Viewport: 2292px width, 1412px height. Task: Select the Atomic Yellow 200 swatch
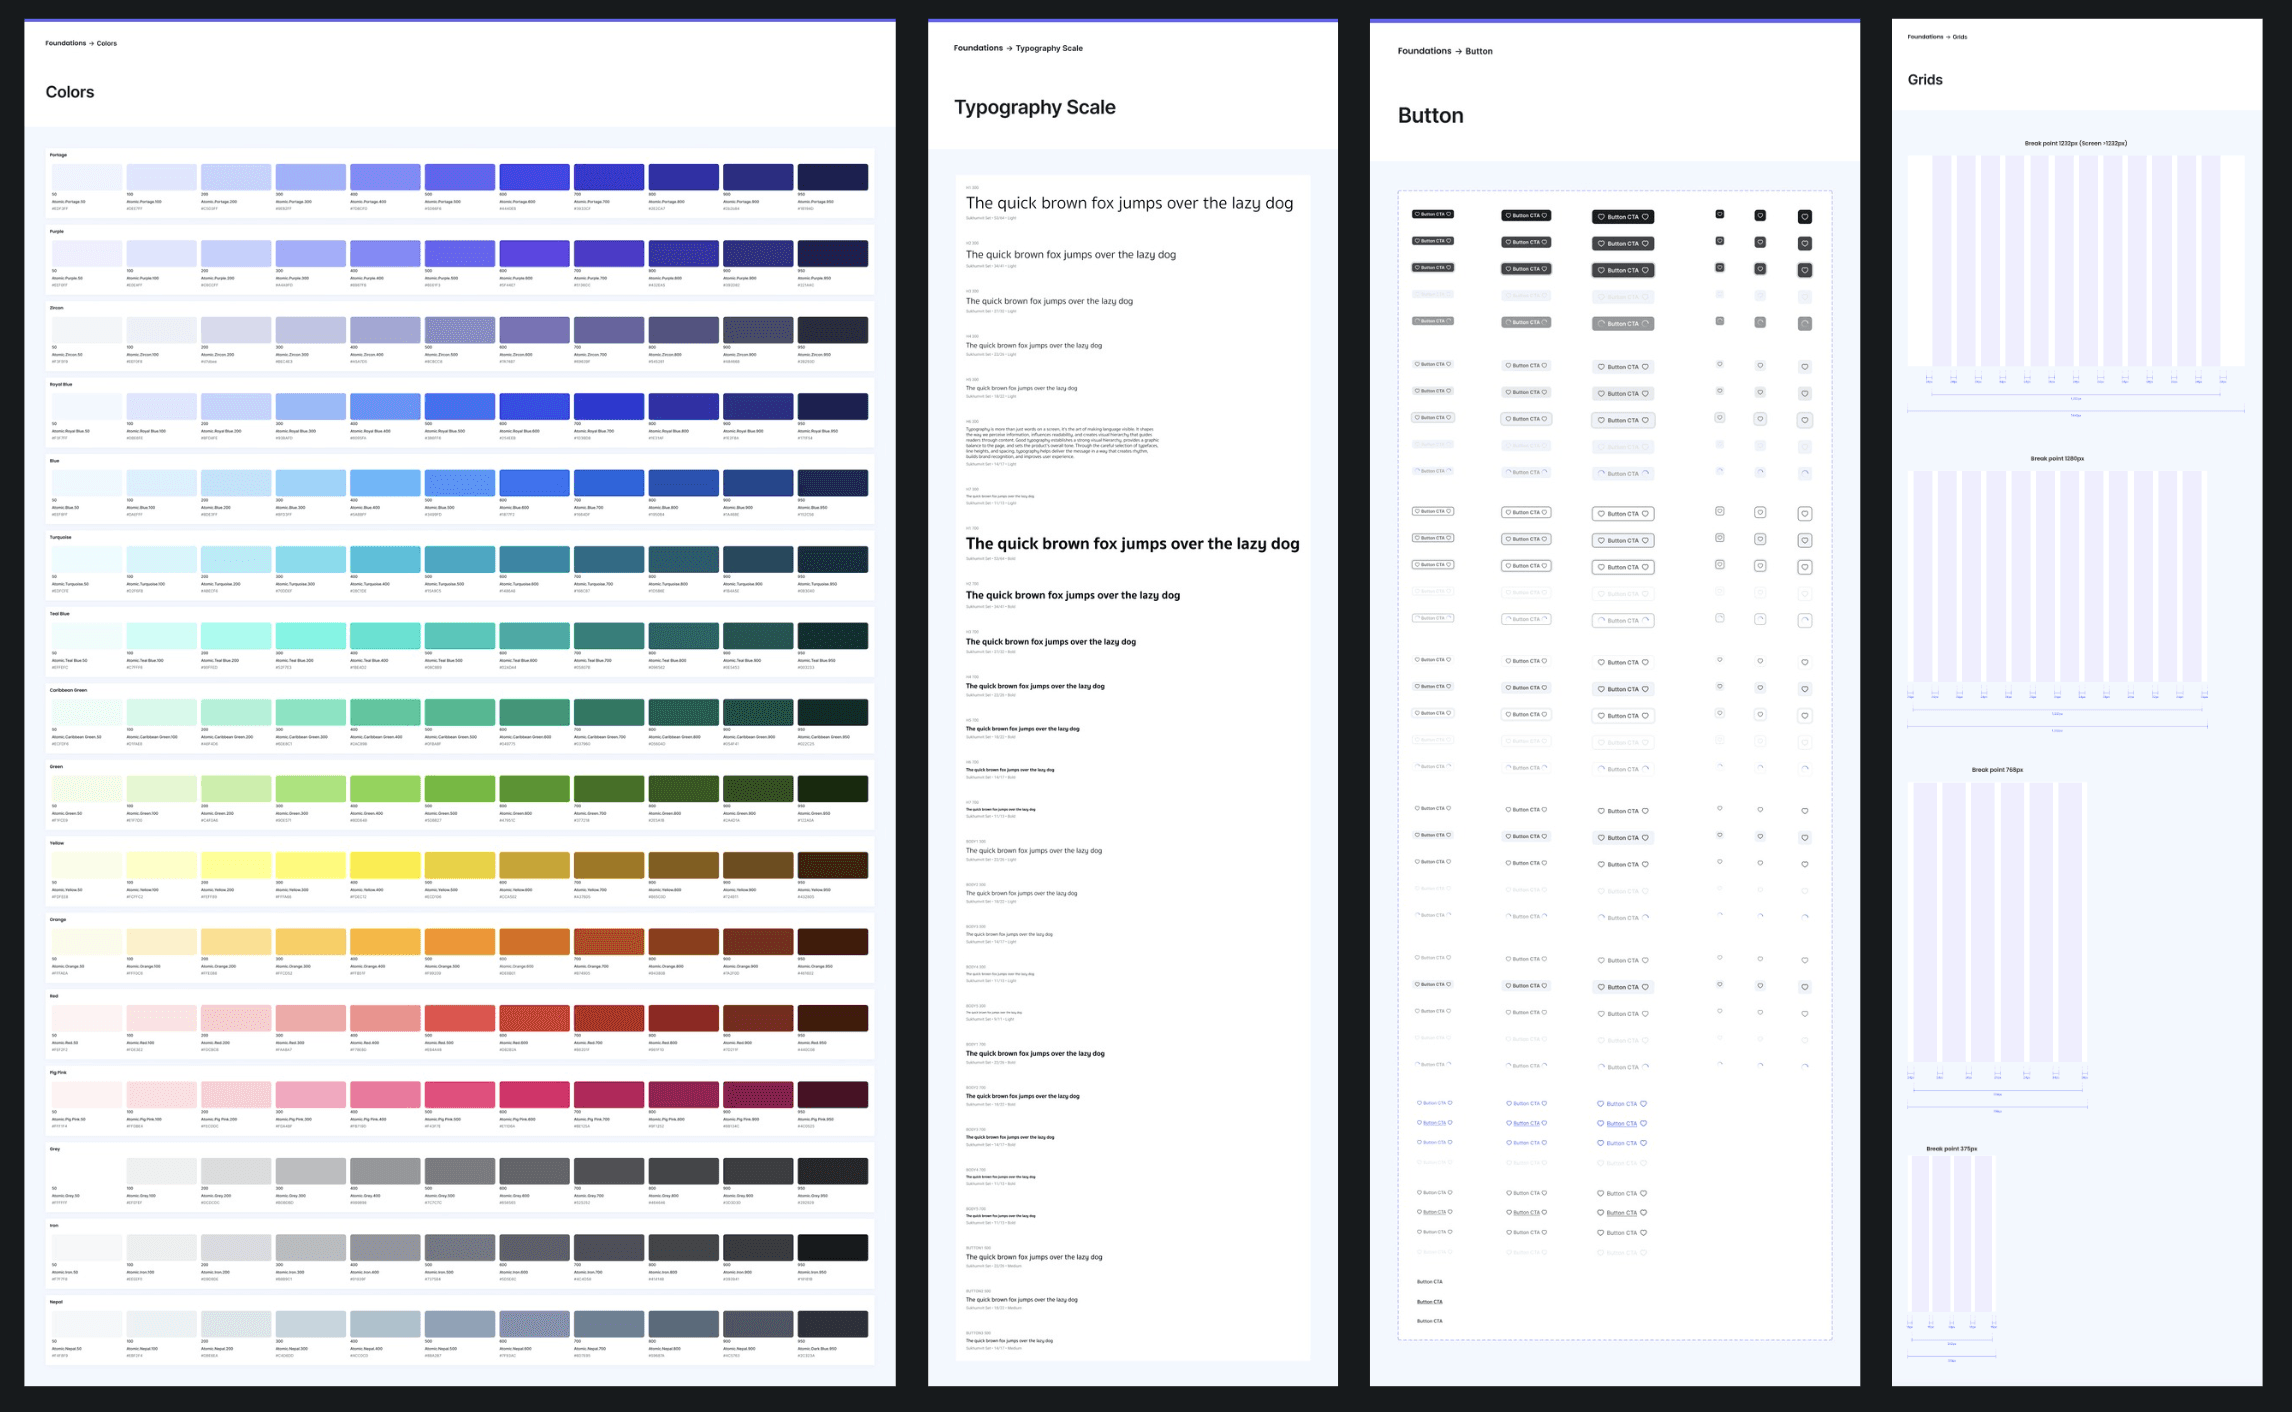click(236, 865)
